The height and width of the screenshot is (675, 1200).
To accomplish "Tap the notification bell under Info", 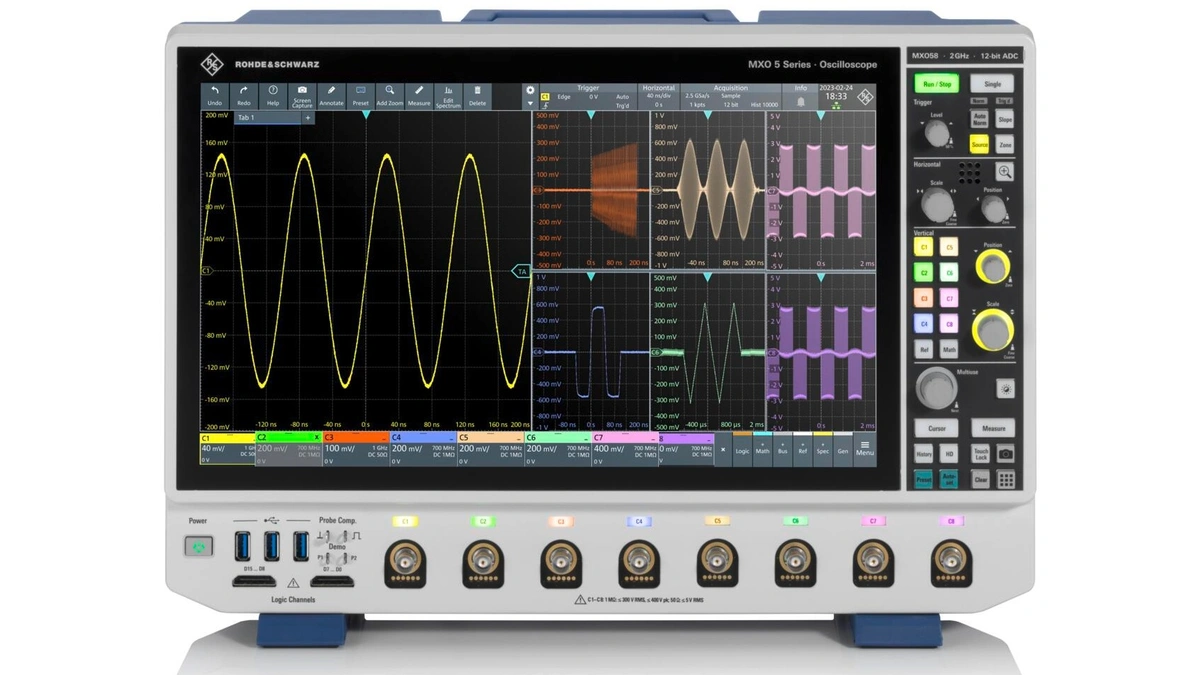I will click(801, 101).
